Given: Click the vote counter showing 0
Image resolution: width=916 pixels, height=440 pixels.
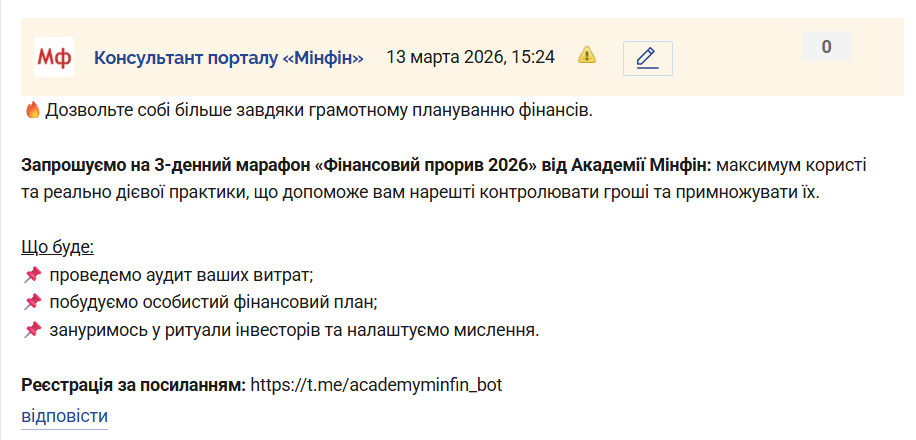Looking at the screenshot, I should (826, 46).
